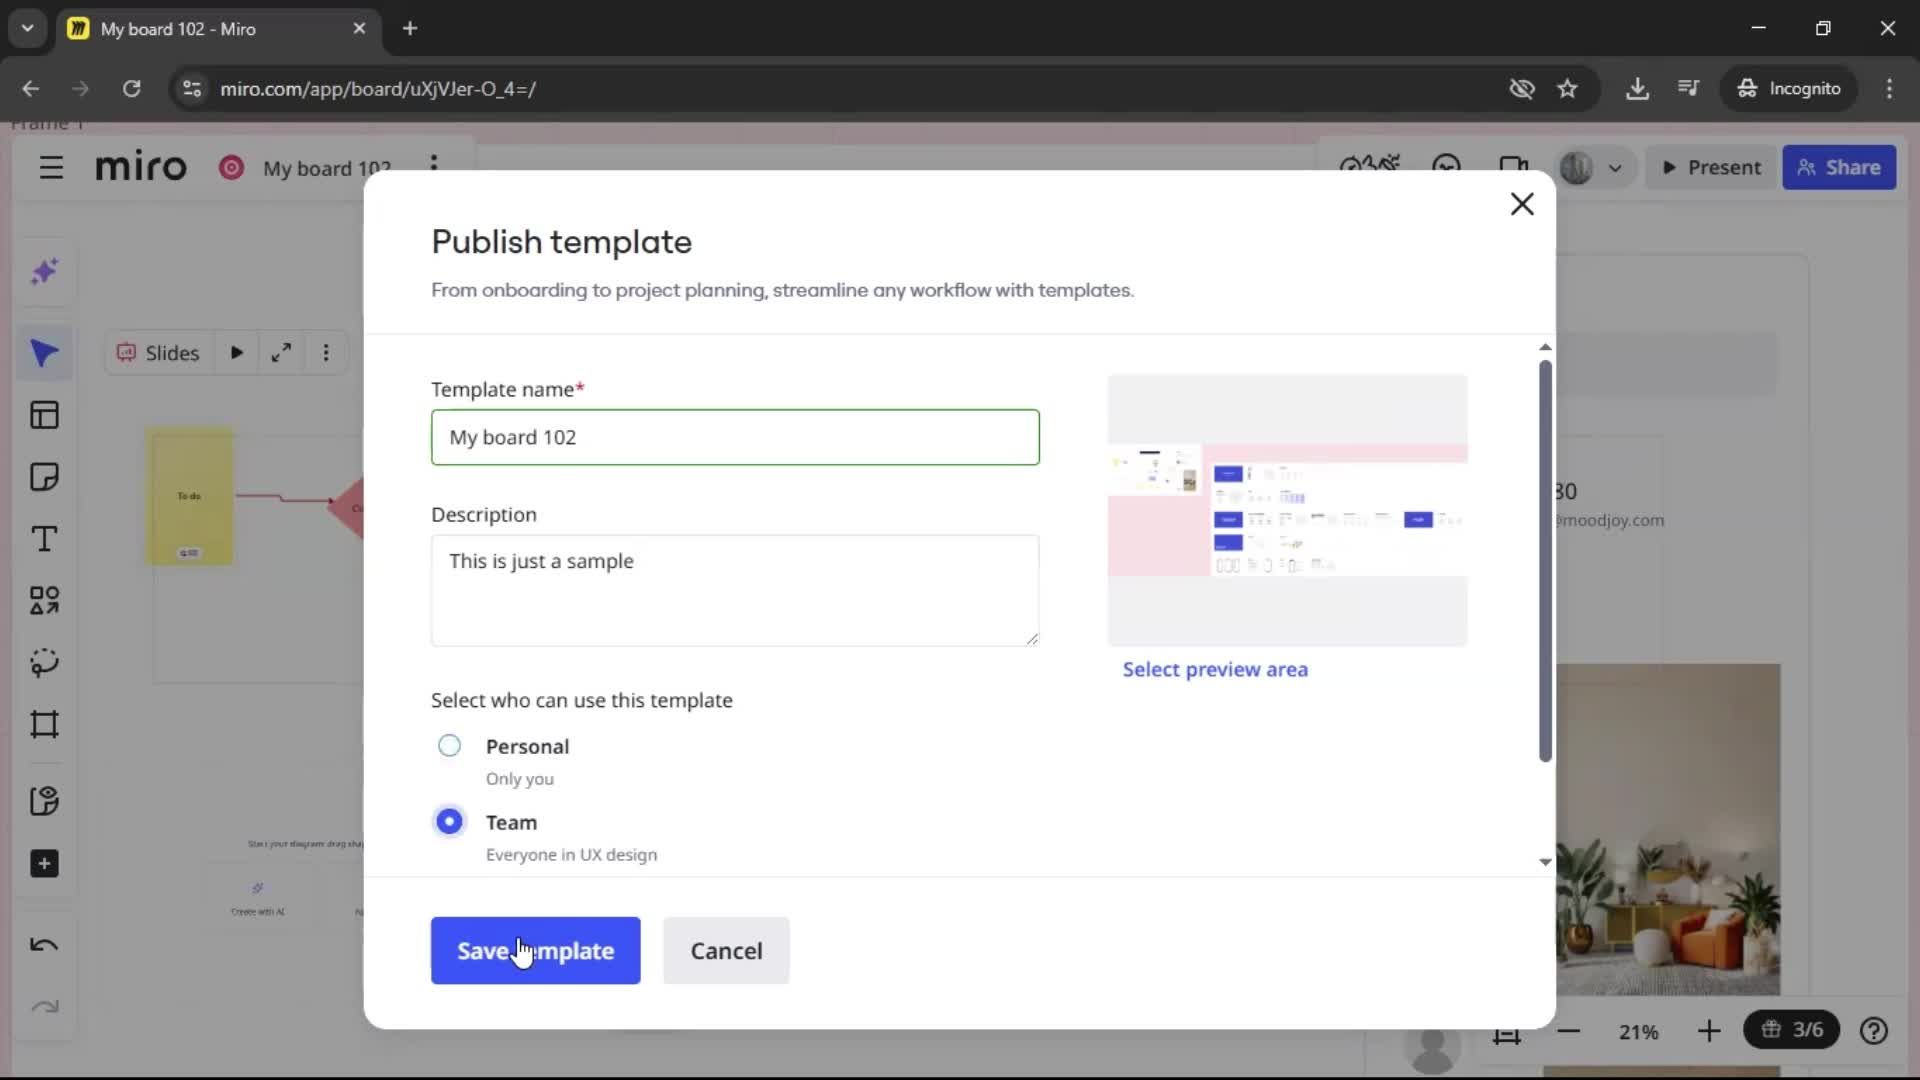This screenshot has height=1080, width=1920.
Task: Click dialog scrollbar down arrow
Action: click(1545, 862)
